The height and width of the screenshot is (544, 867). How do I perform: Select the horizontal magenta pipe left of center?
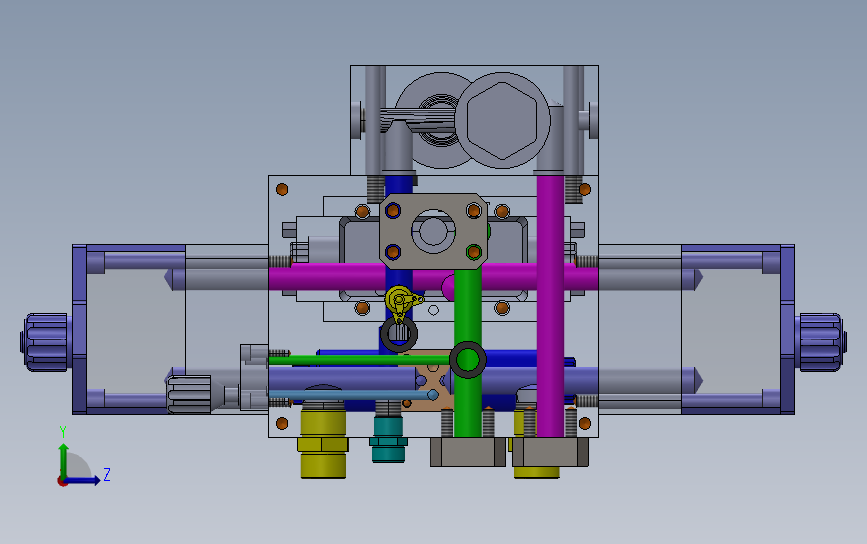coord(326,276)
